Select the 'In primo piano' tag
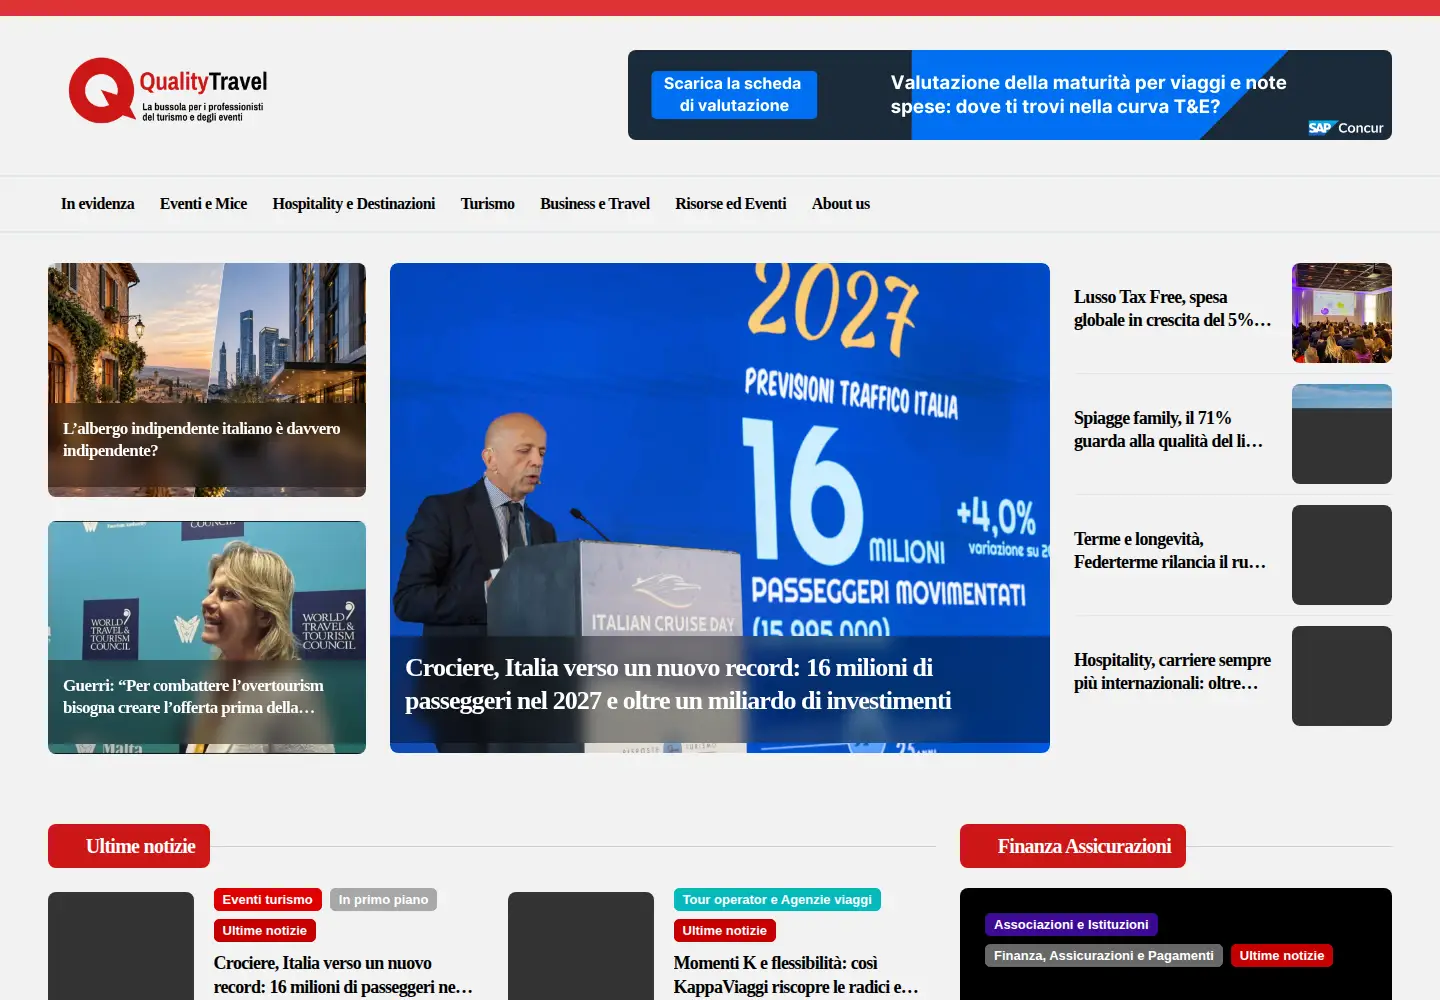1440x1000 pixels. click(x=383, y=900)
